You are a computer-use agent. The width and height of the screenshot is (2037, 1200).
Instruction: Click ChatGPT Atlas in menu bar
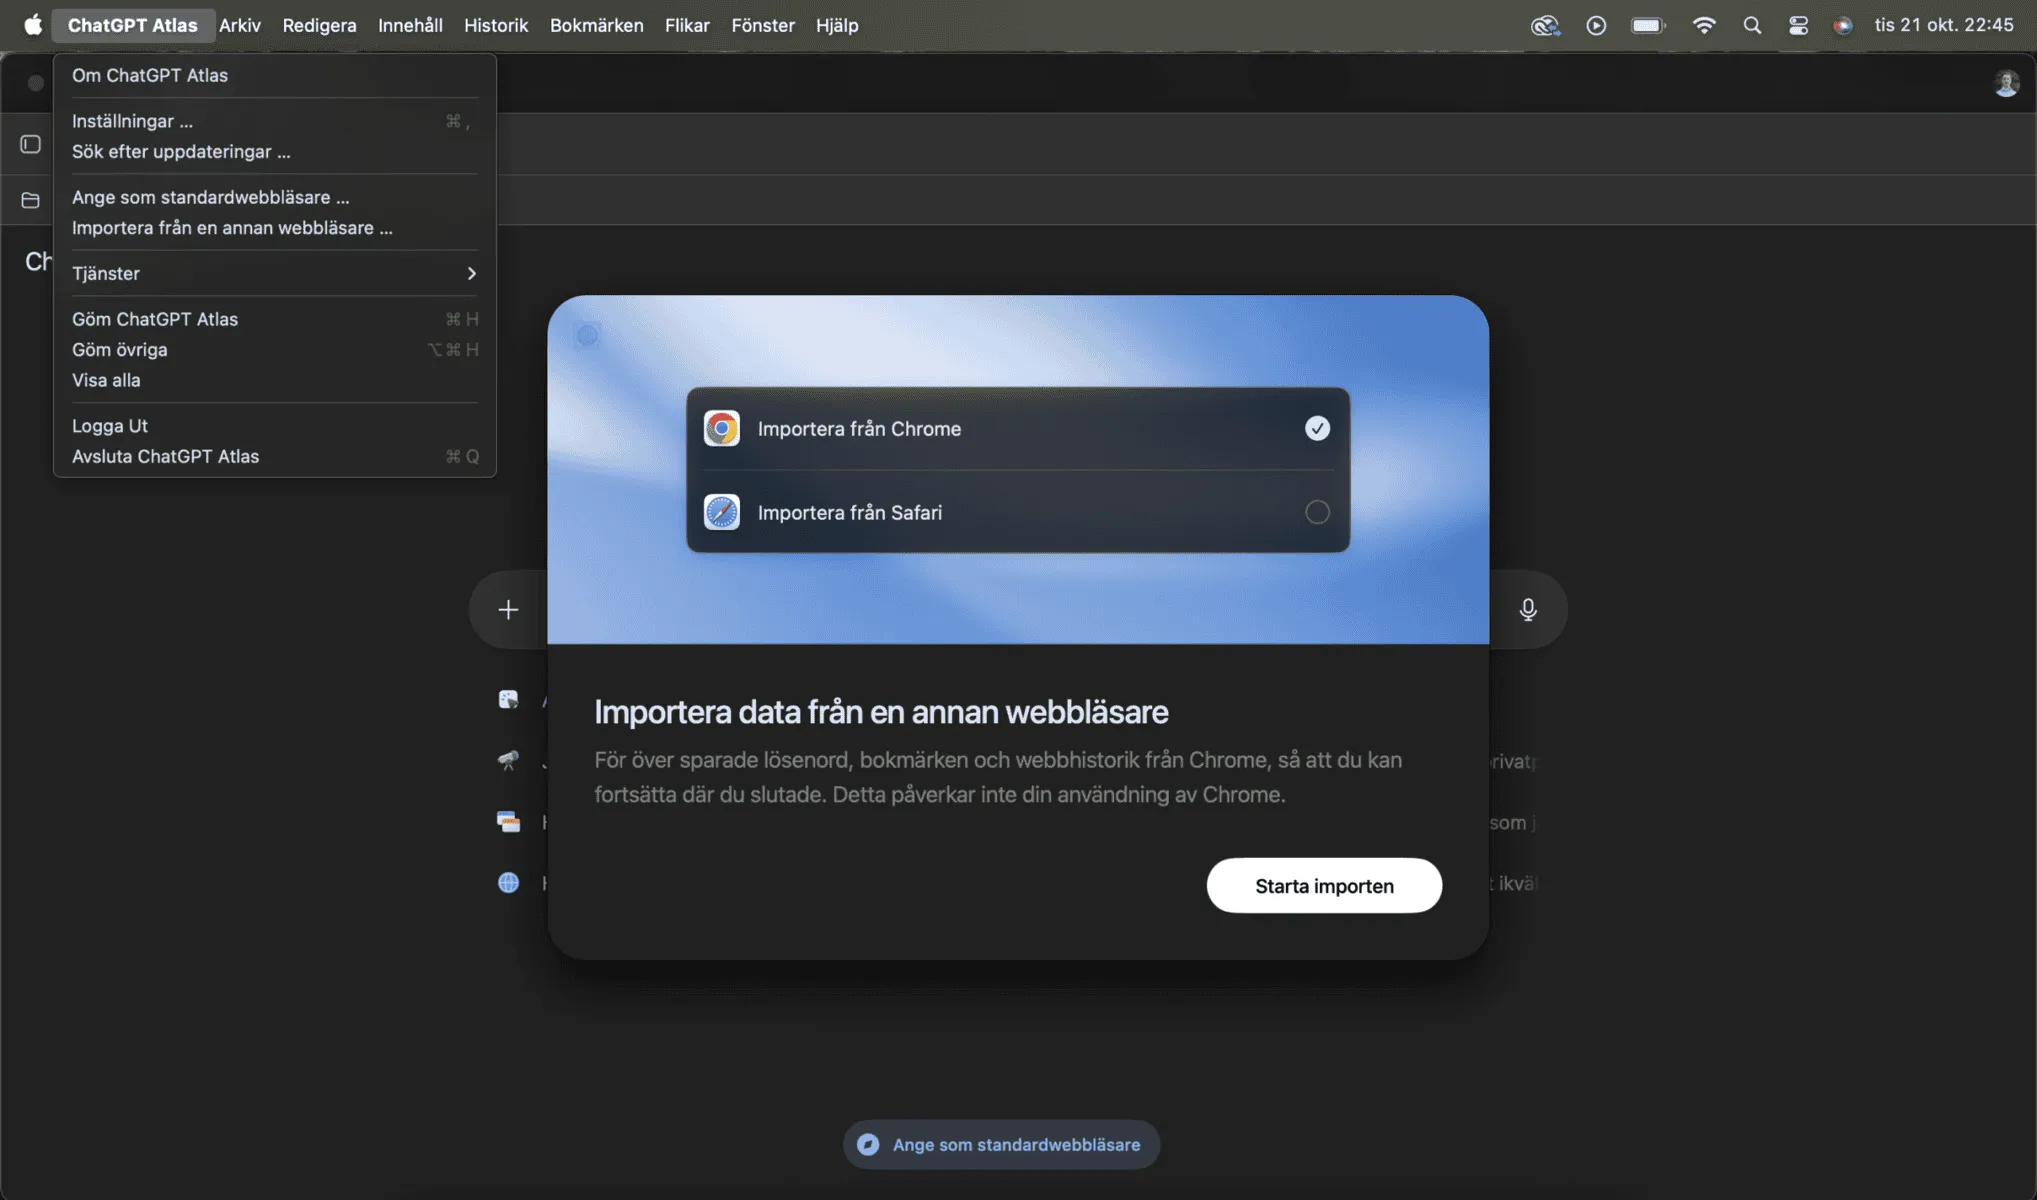pyautogui.click(x=132, y=25)
